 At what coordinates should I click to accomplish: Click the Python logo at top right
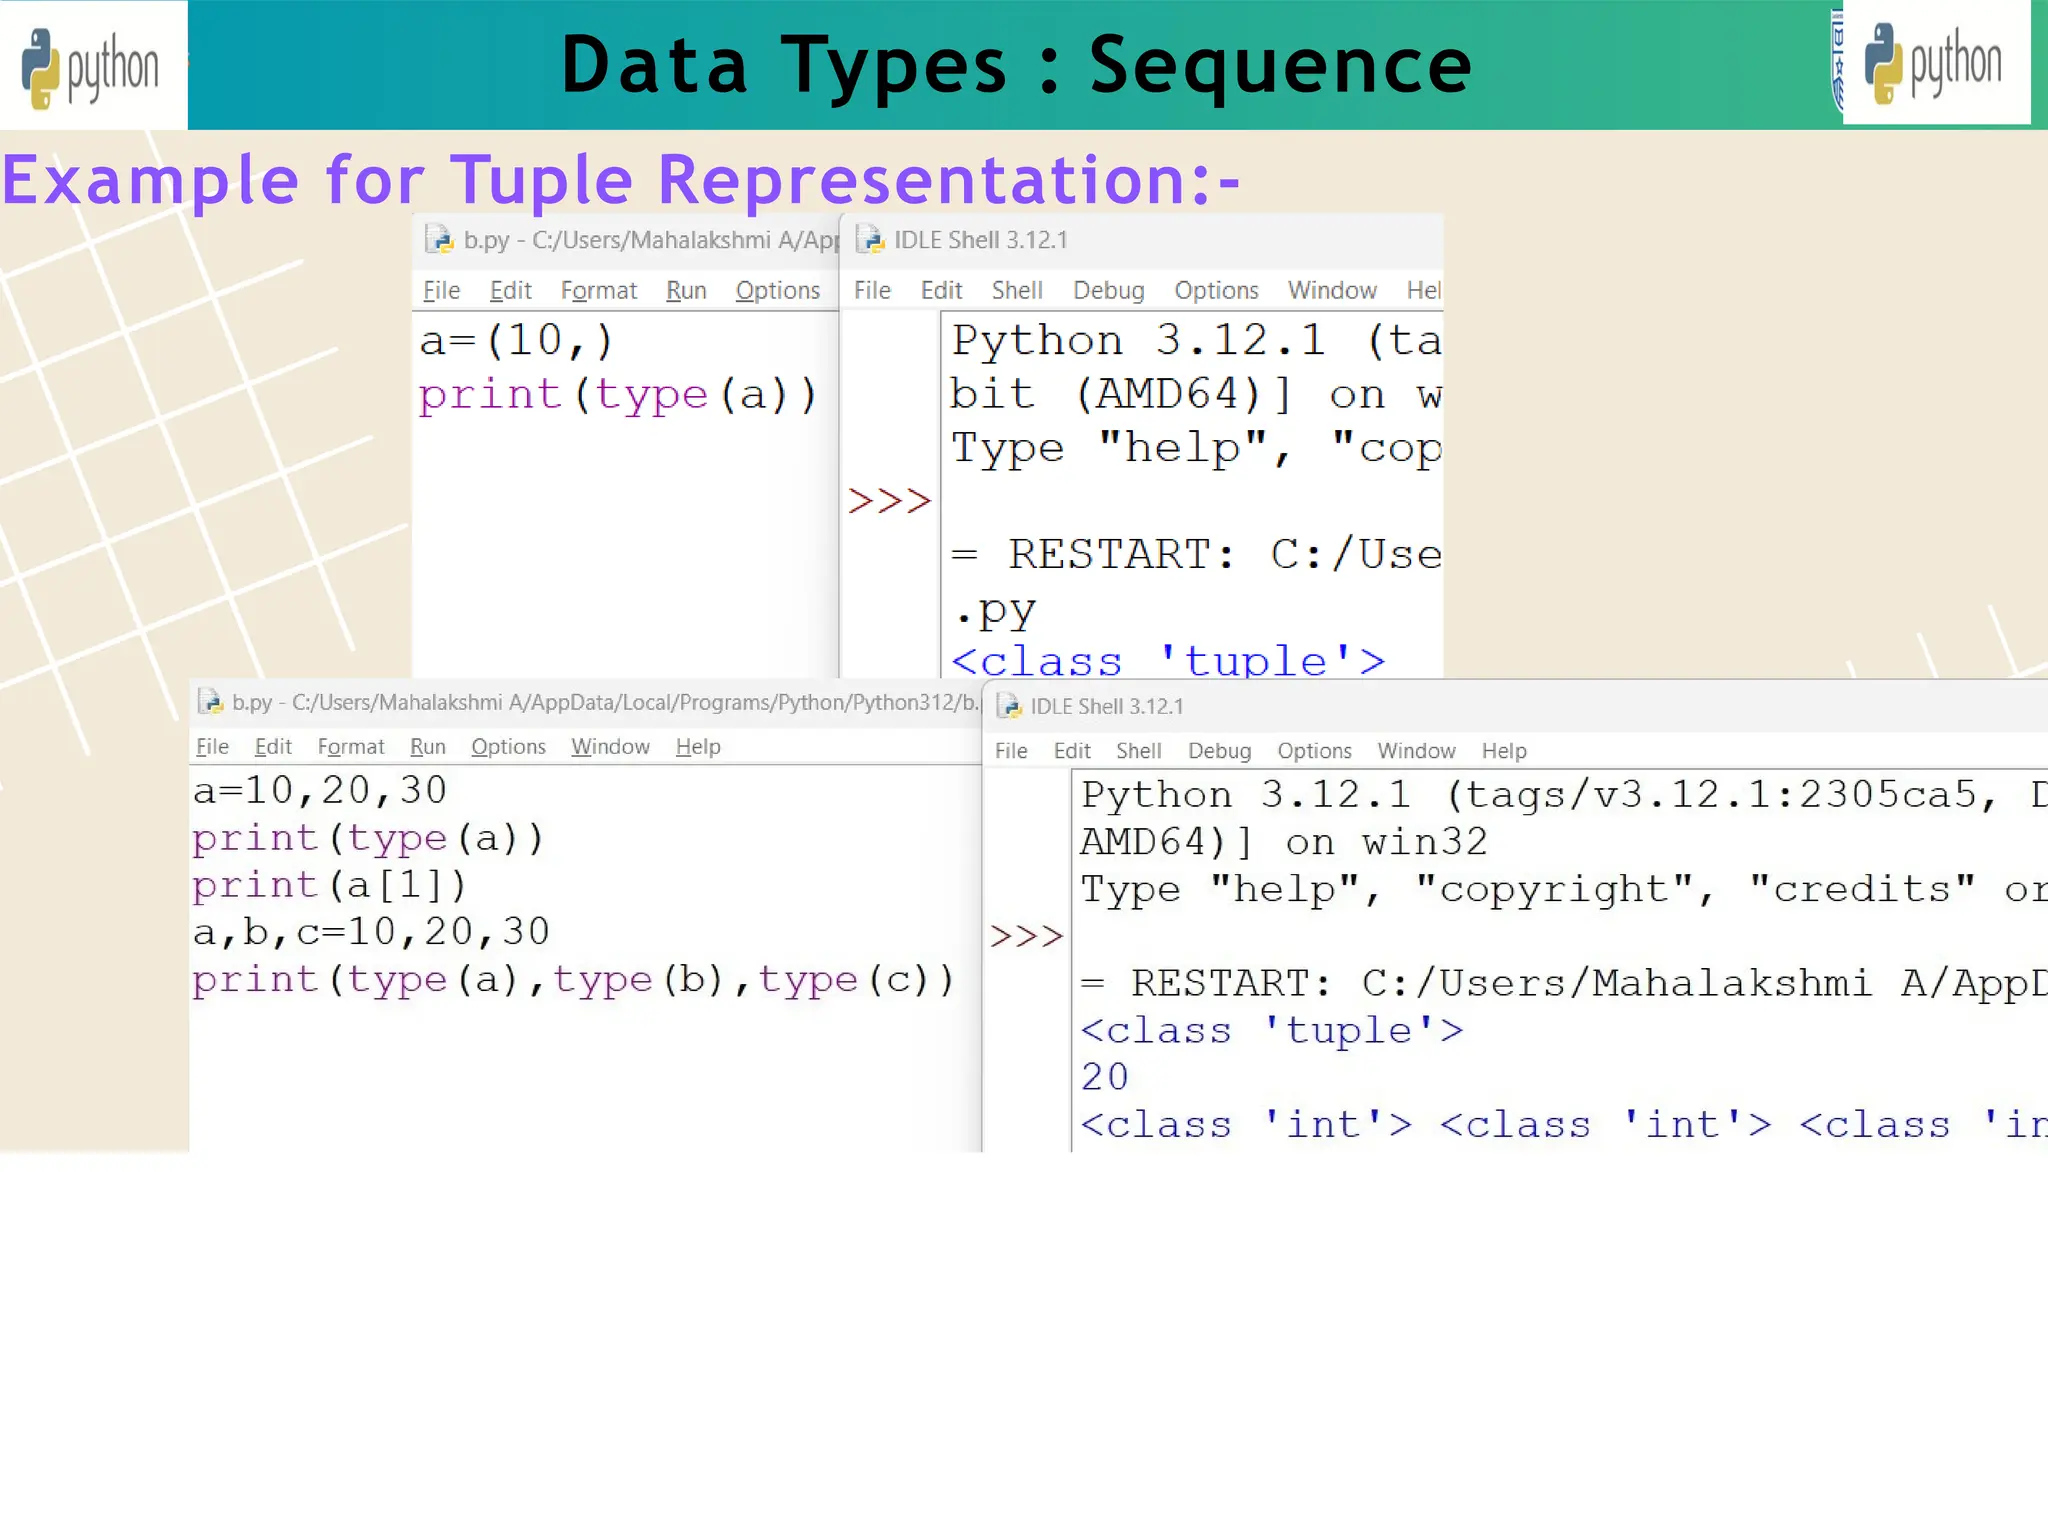point(1934,62)
